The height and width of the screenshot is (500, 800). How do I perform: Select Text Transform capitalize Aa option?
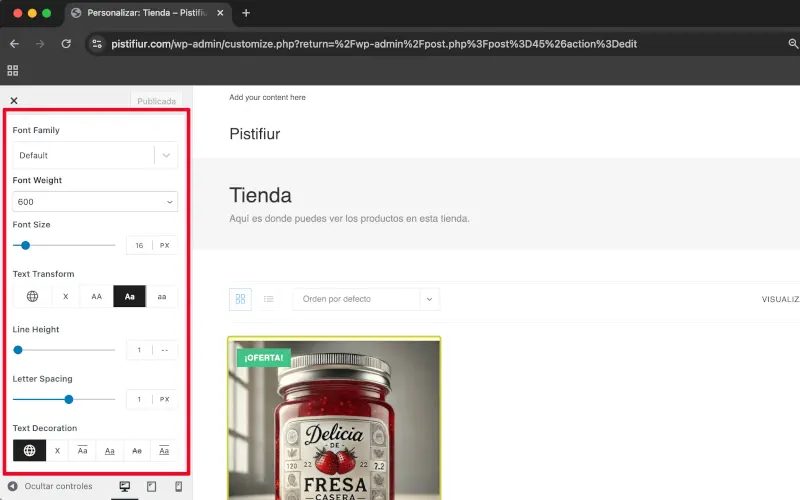pyautogui.click(x=130, y=296)
